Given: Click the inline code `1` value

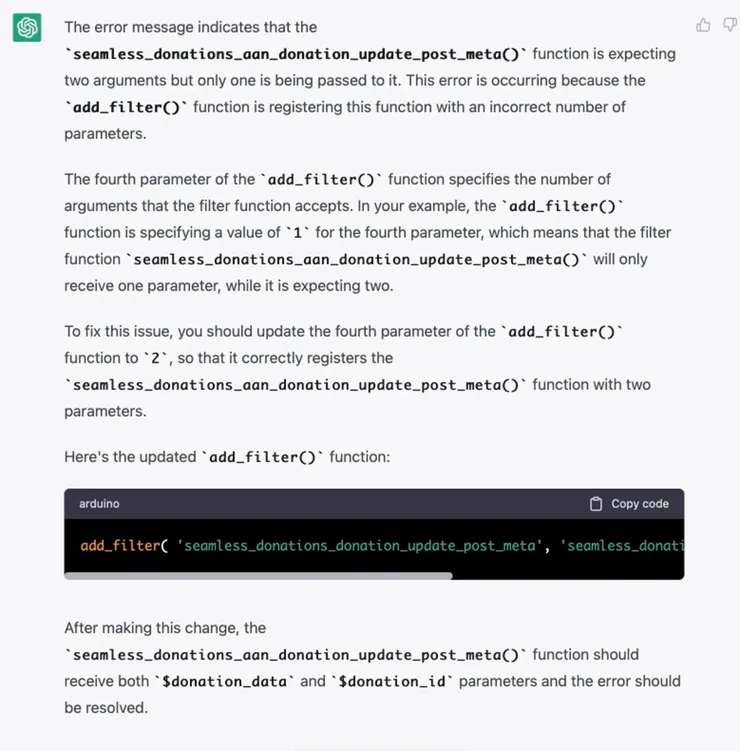Looking at the screenshot, I should click(x=297, y=233).
